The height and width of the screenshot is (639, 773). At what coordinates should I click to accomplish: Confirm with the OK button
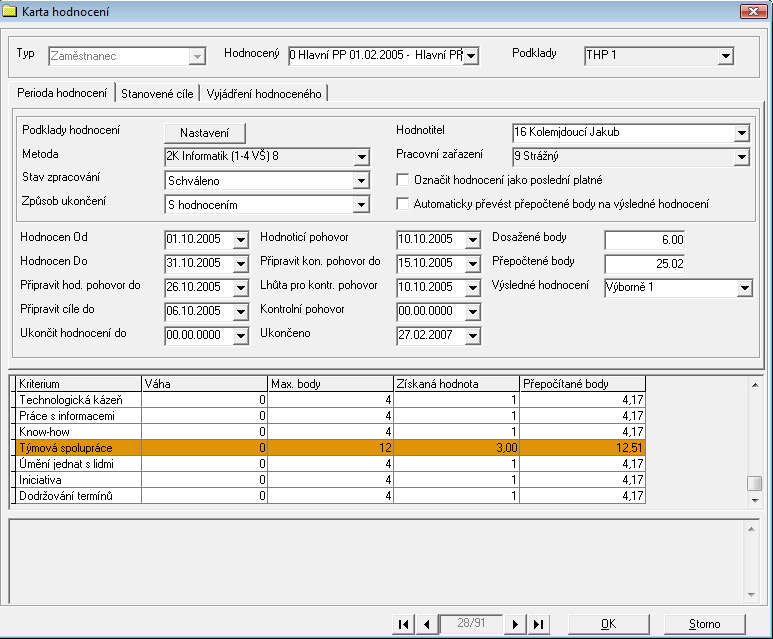[x=608, y=624]
